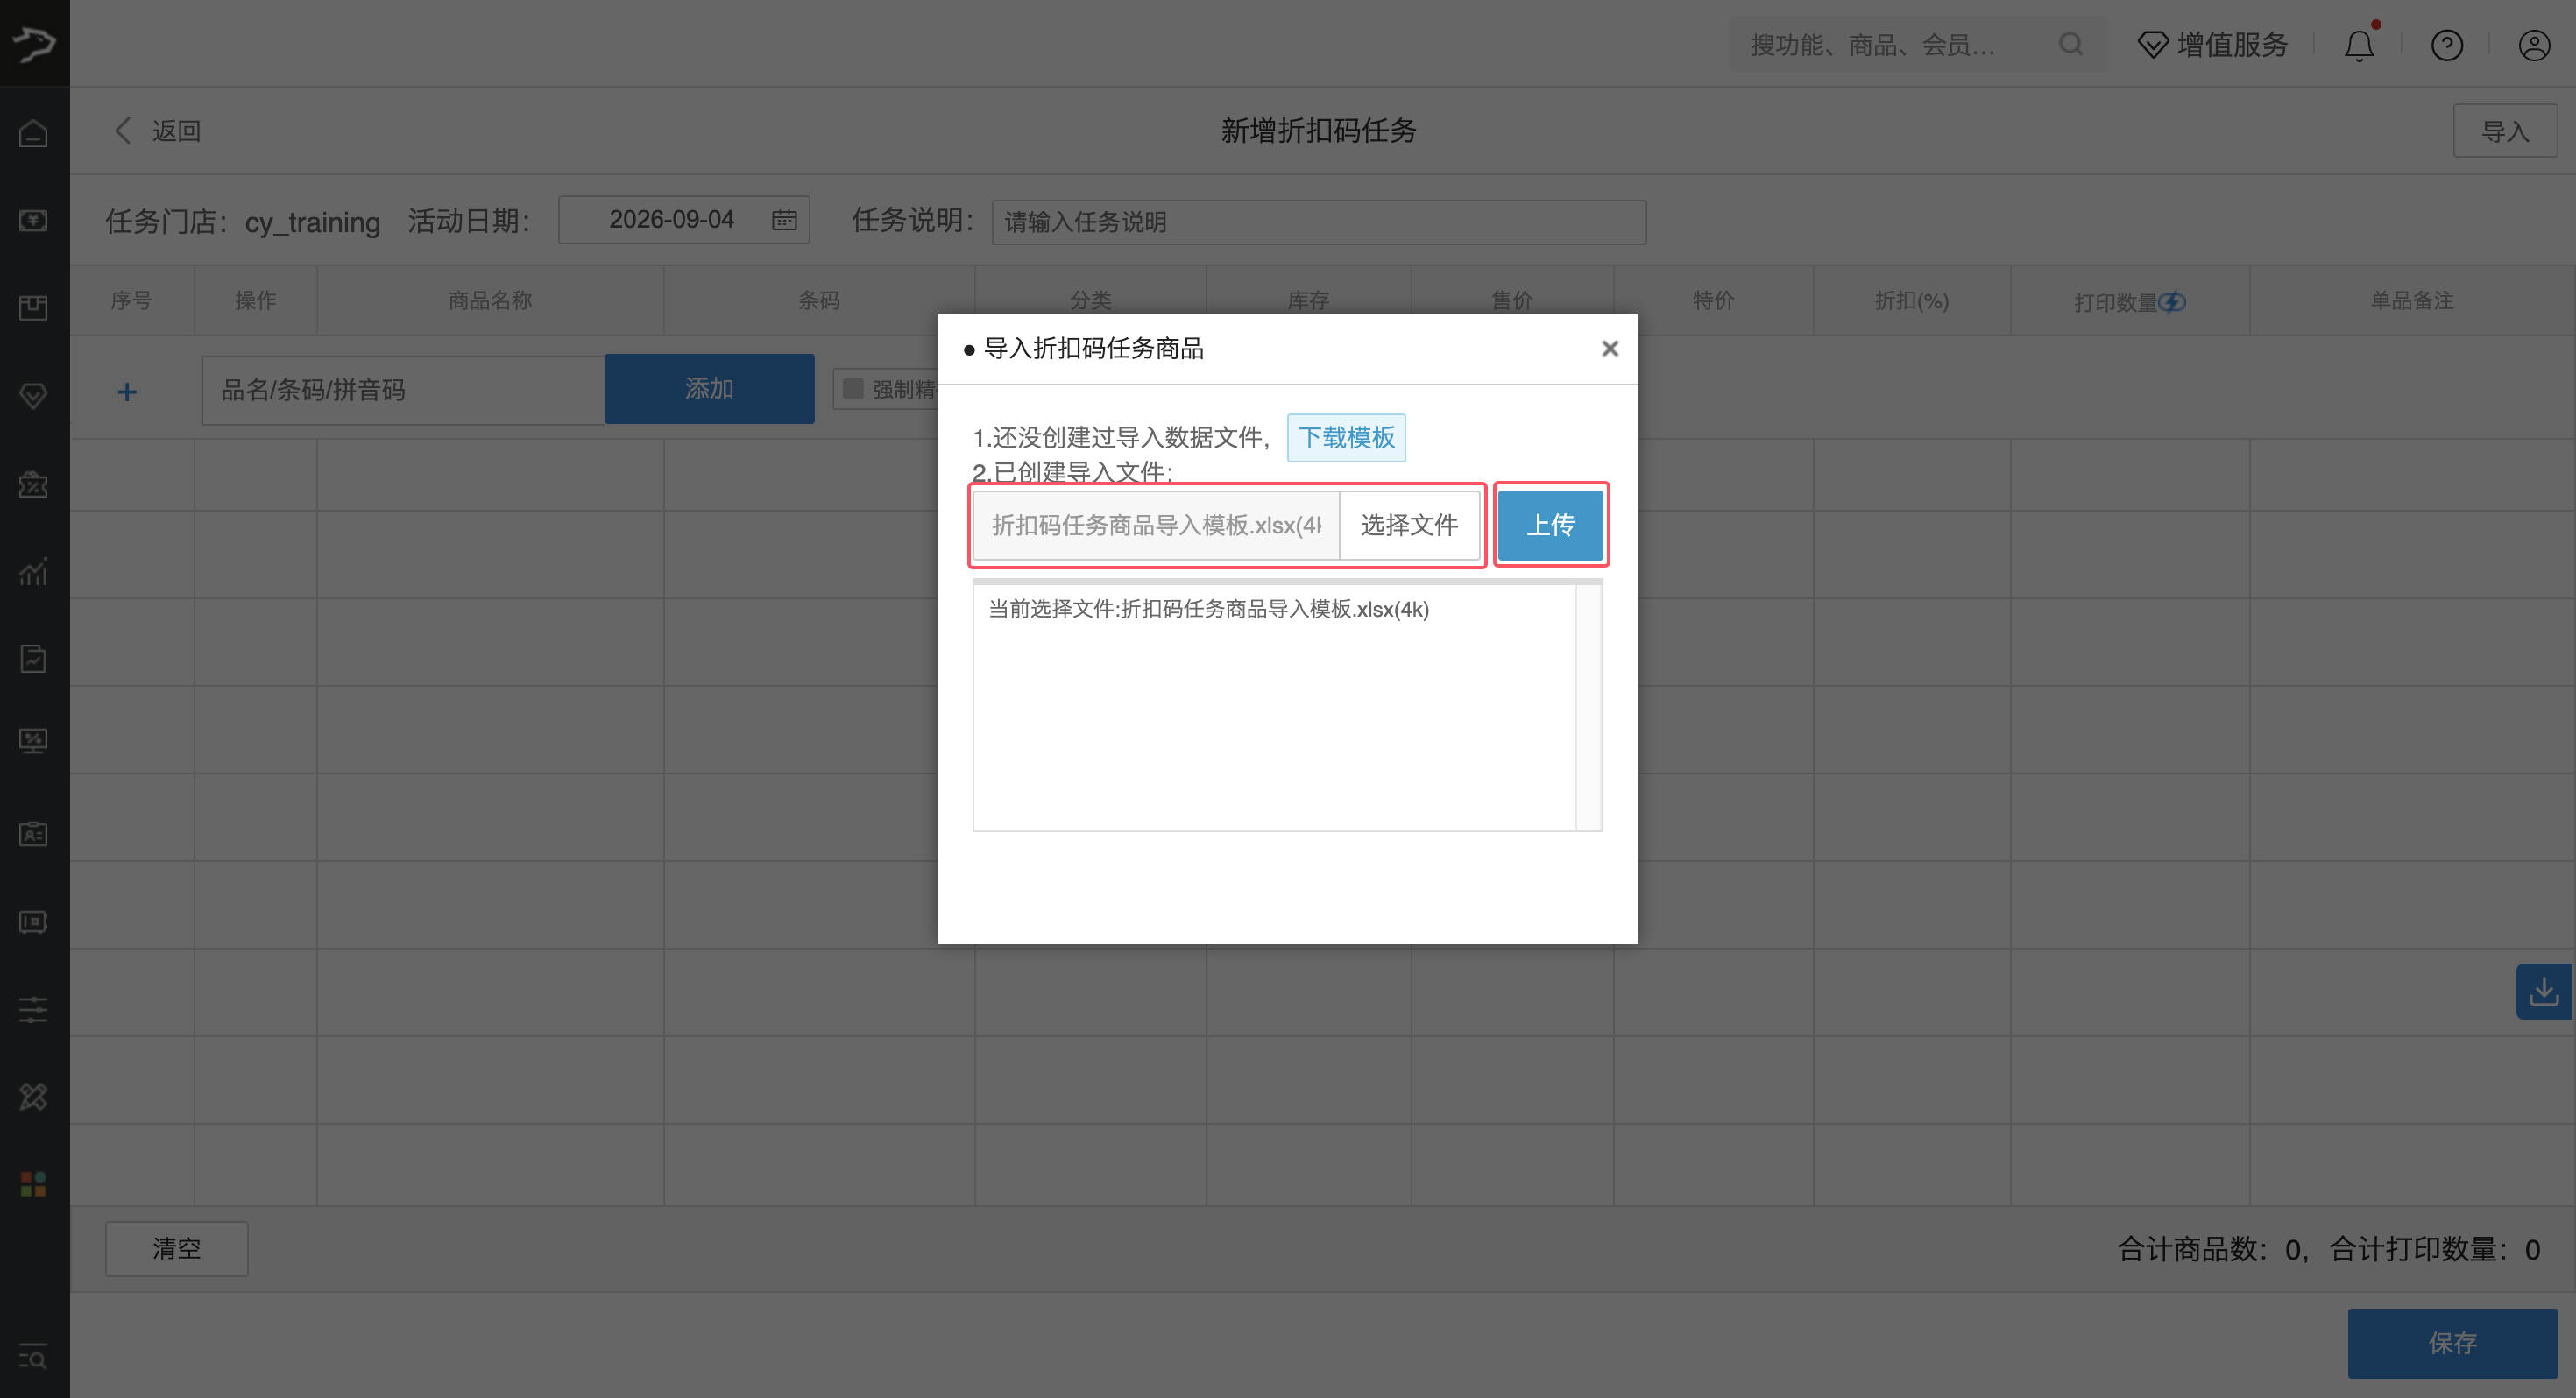Open the user account profile icon
This screenshot has height=1398, width=2576.
coord(2534,45)
